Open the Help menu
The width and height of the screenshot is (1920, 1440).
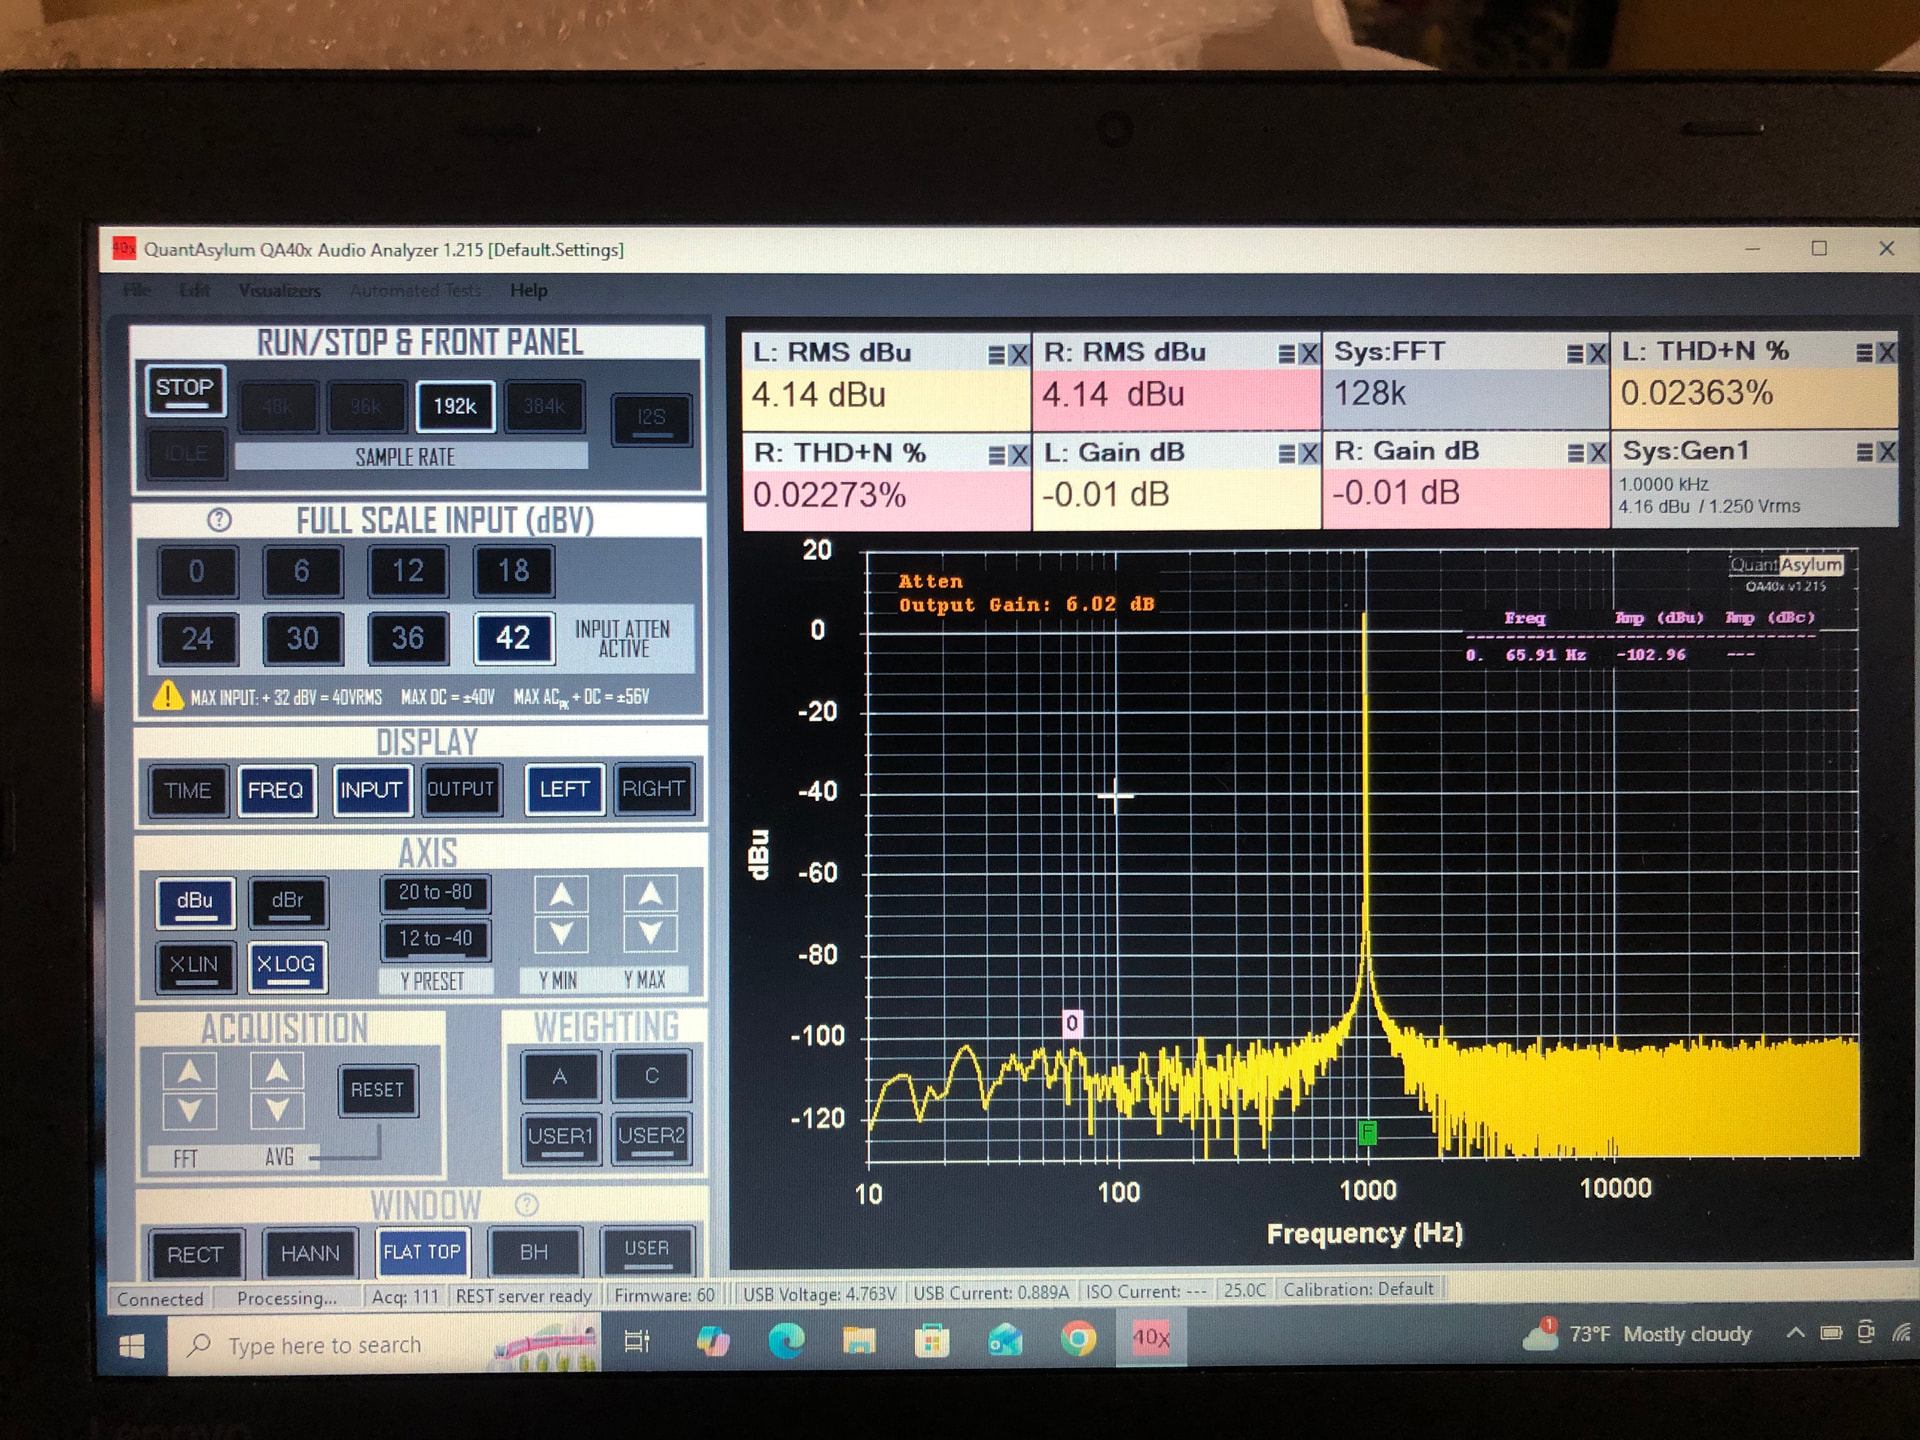528,290
